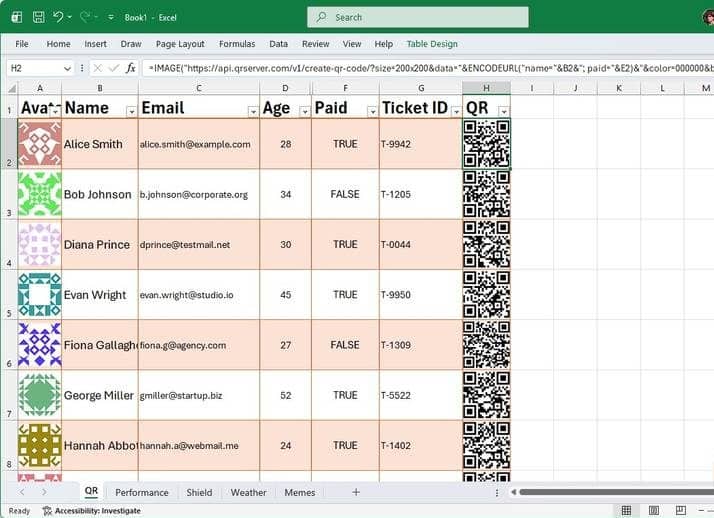Select column C header

pos(199,88)
